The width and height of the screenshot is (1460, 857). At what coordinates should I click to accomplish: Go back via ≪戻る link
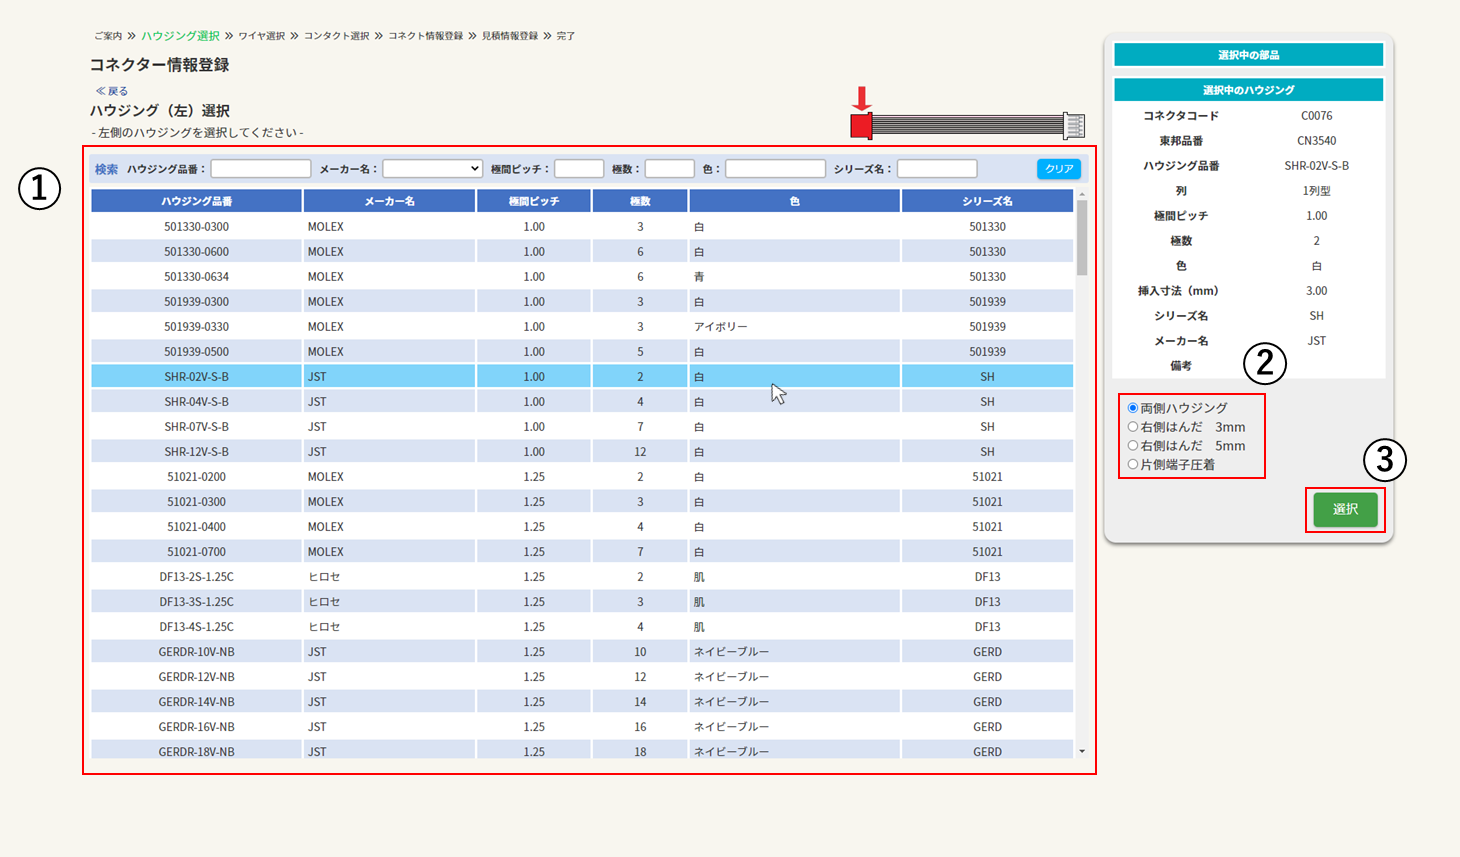(112, 91)
